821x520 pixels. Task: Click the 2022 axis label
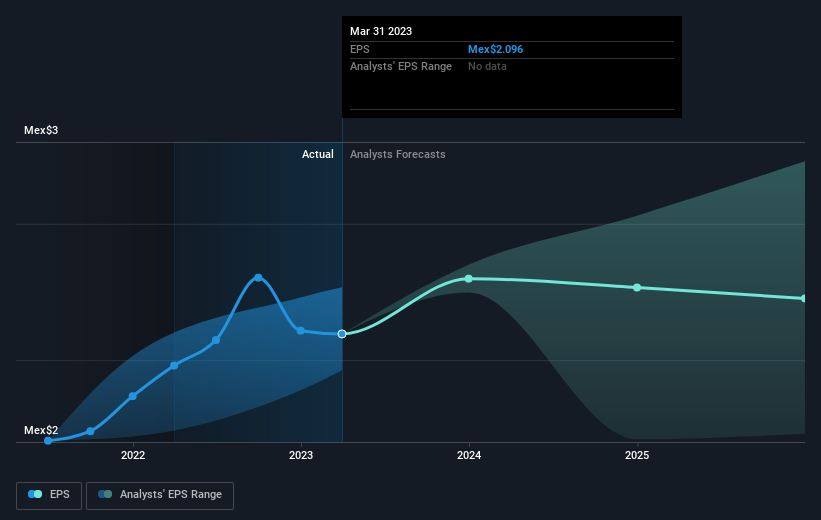(x=133, y=455)
